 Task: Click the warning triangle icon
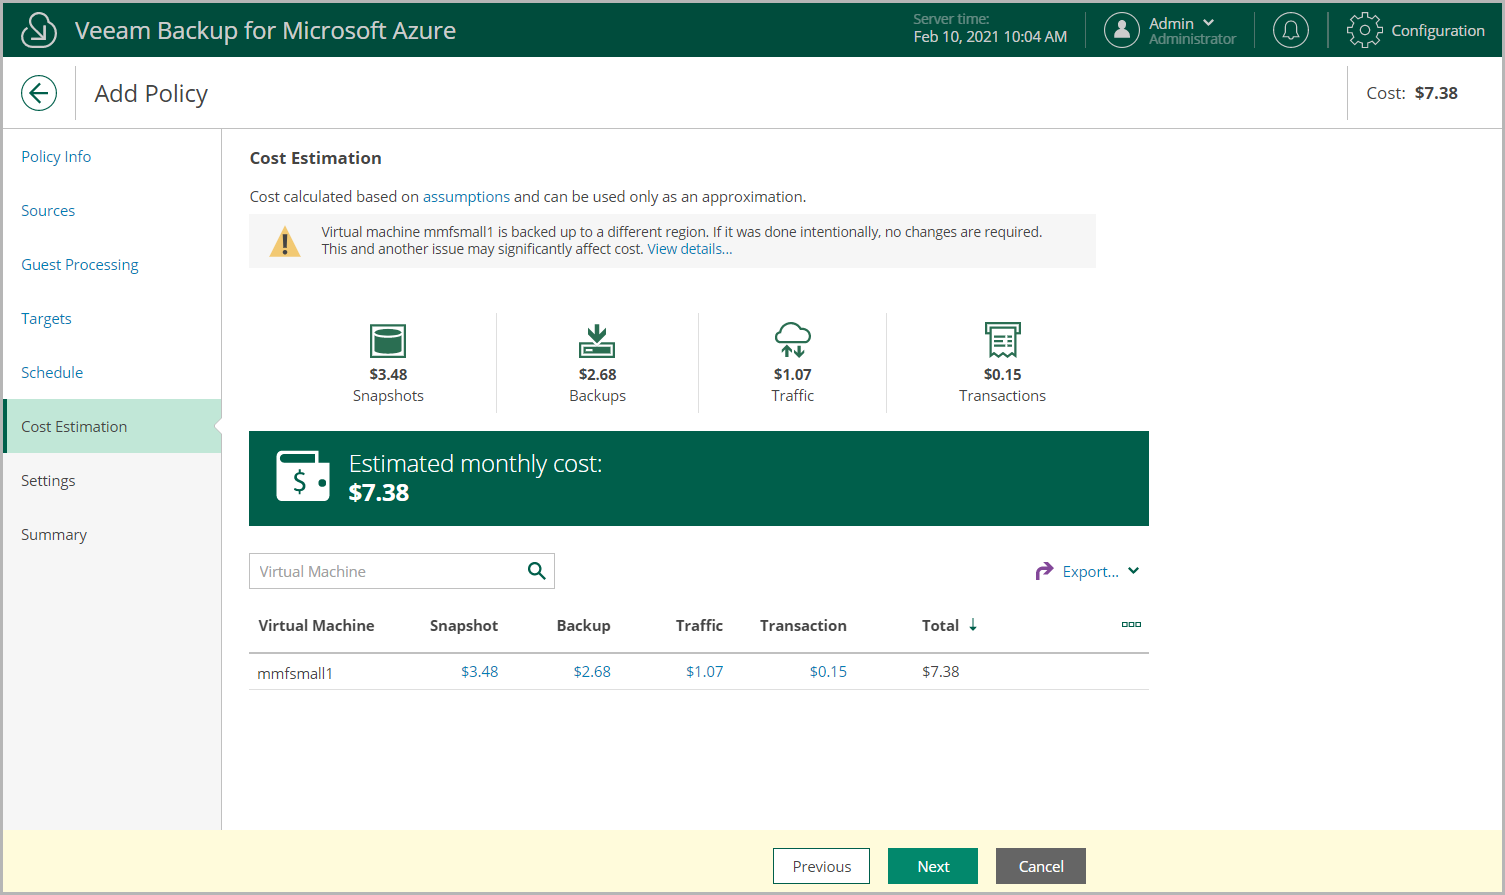point(285,241)
